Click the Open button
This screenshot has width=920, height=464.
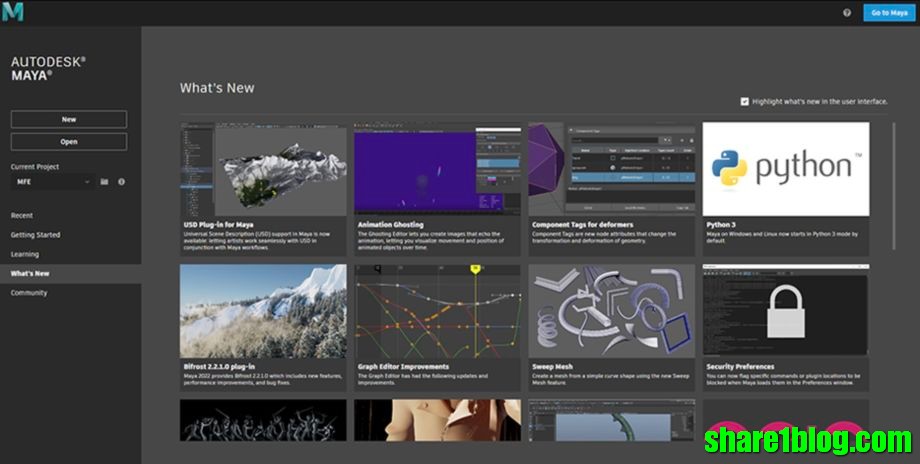point(69,141)
